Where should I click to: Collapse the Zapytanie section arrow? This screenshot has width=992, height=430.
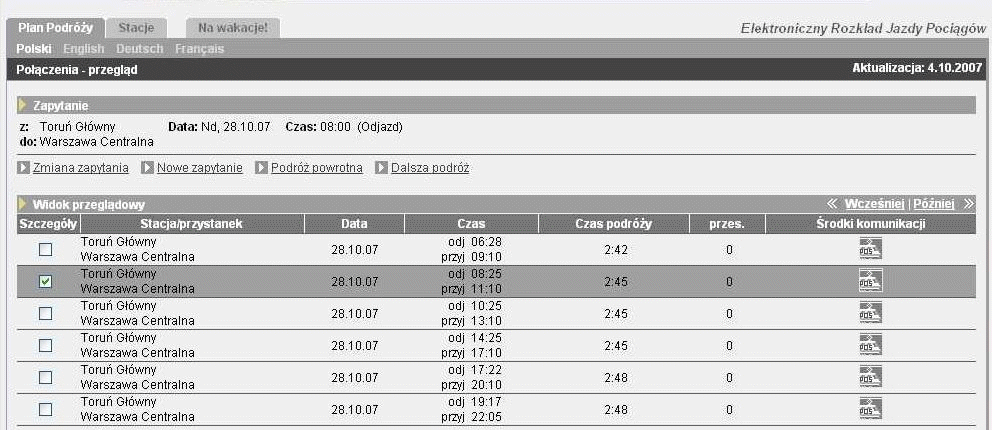(23, 105)
